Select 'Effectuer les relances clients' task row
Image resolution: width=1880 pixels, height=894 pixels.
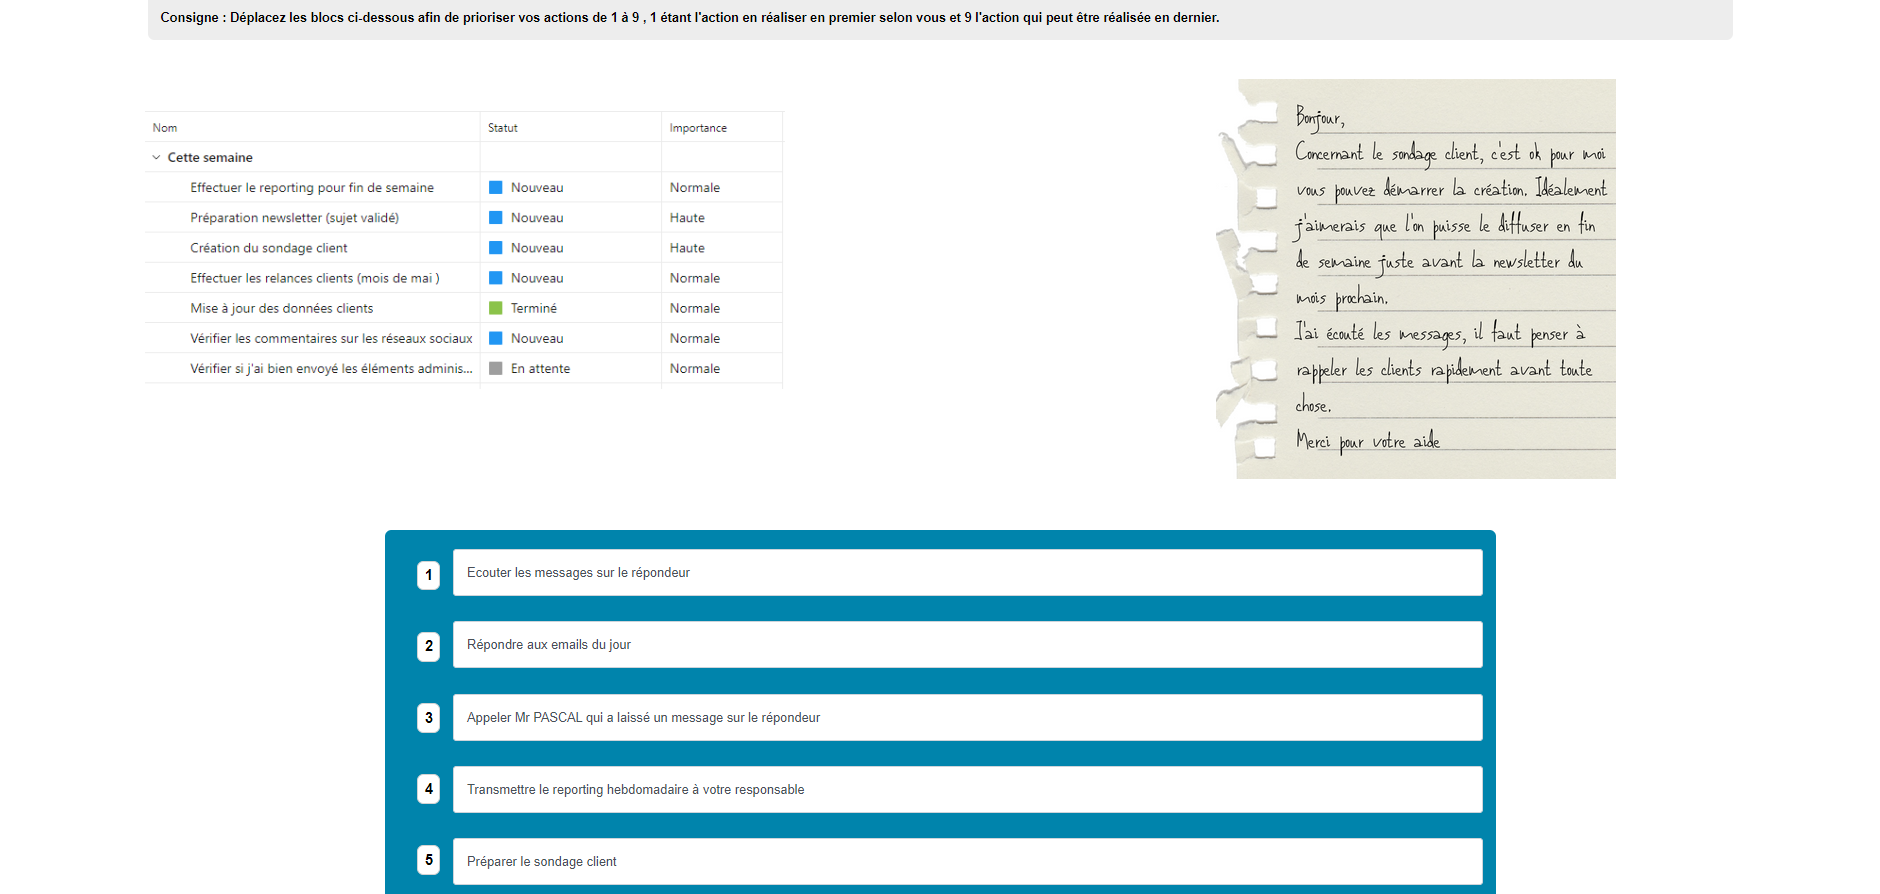pos(314,278)
